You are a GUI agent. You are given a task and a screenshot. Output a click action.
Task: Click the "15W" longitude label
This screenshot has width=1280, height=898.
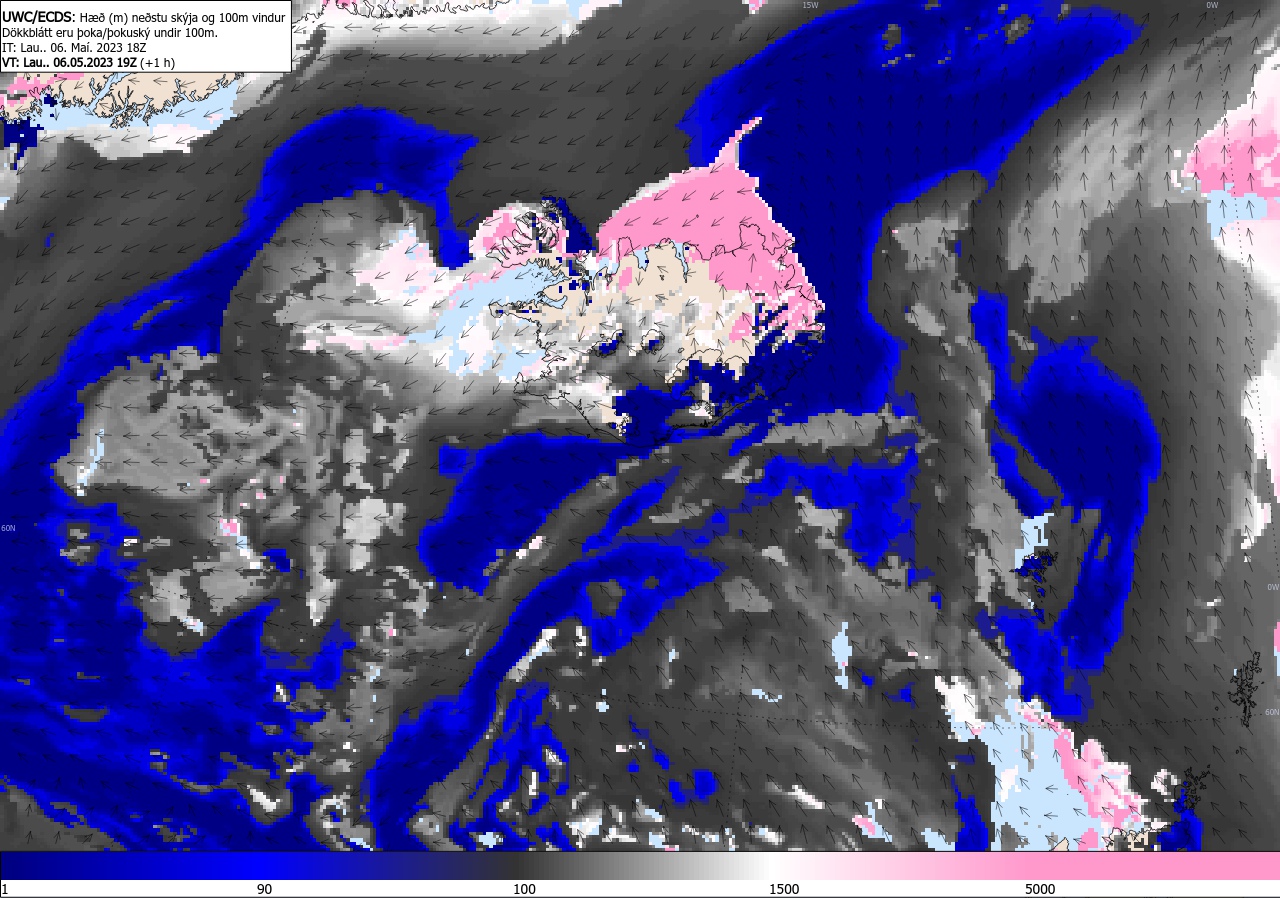809,5
